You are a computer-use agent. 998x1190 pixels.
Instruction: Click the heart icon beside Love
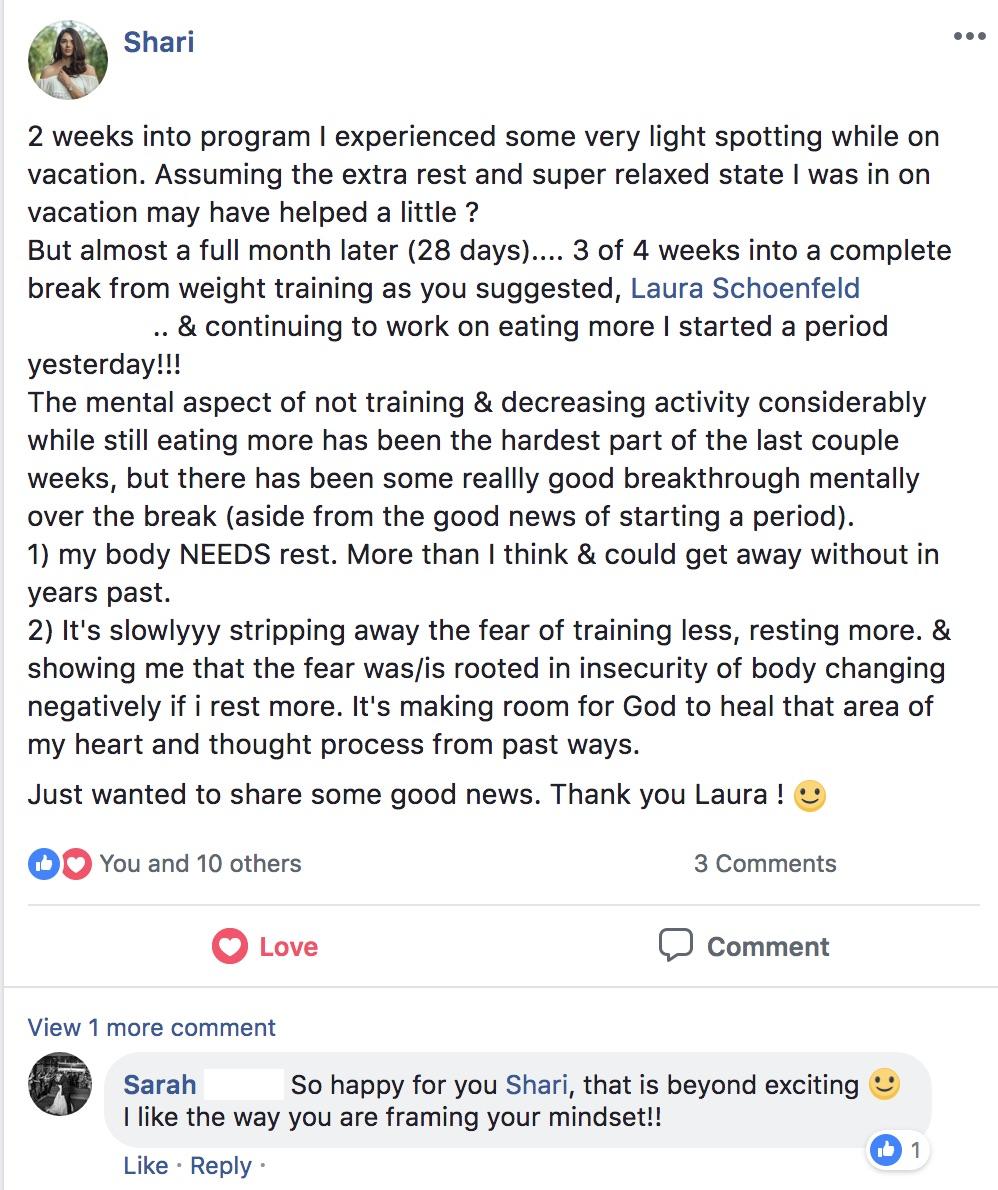click(229, 946)
